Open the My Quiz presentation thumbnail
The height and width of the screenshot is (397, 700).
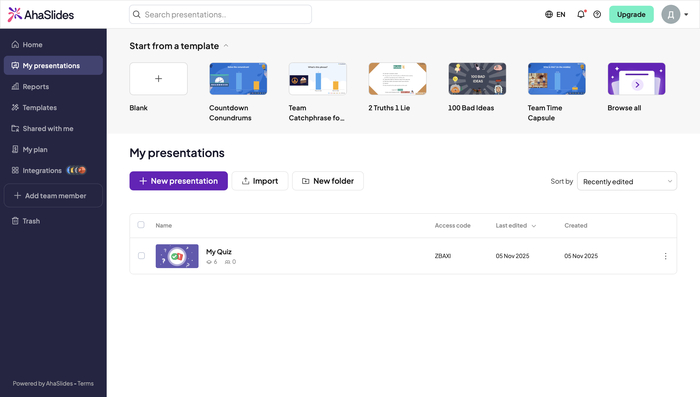click(177, 256)
